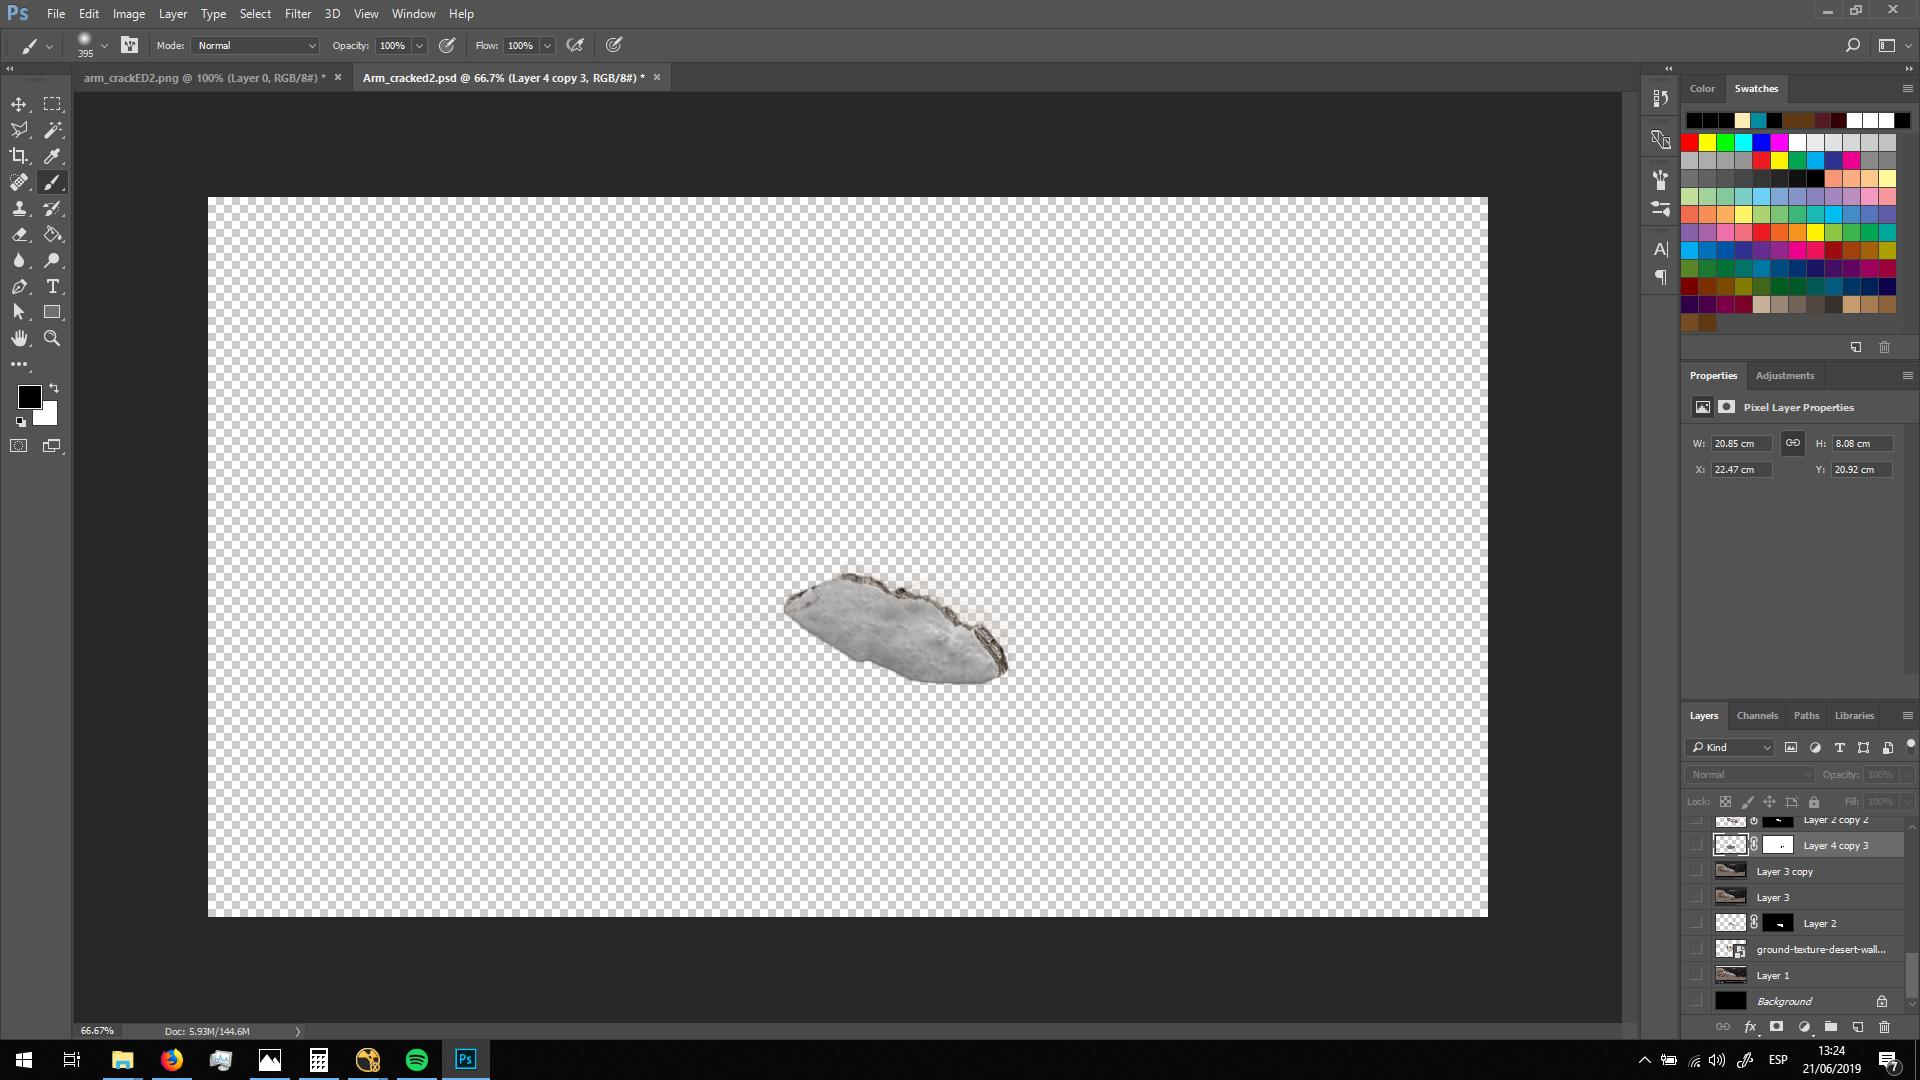The height and width of the screenshot is (1080, 1920).
Task: Select the Eraser tool
Action: [x=19, y=234]
